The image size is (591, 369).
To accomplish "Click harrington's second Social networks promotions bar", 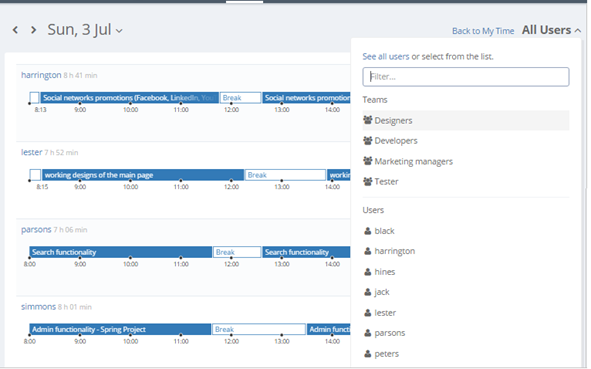I will pyautogui.click(x=306, y=98).
